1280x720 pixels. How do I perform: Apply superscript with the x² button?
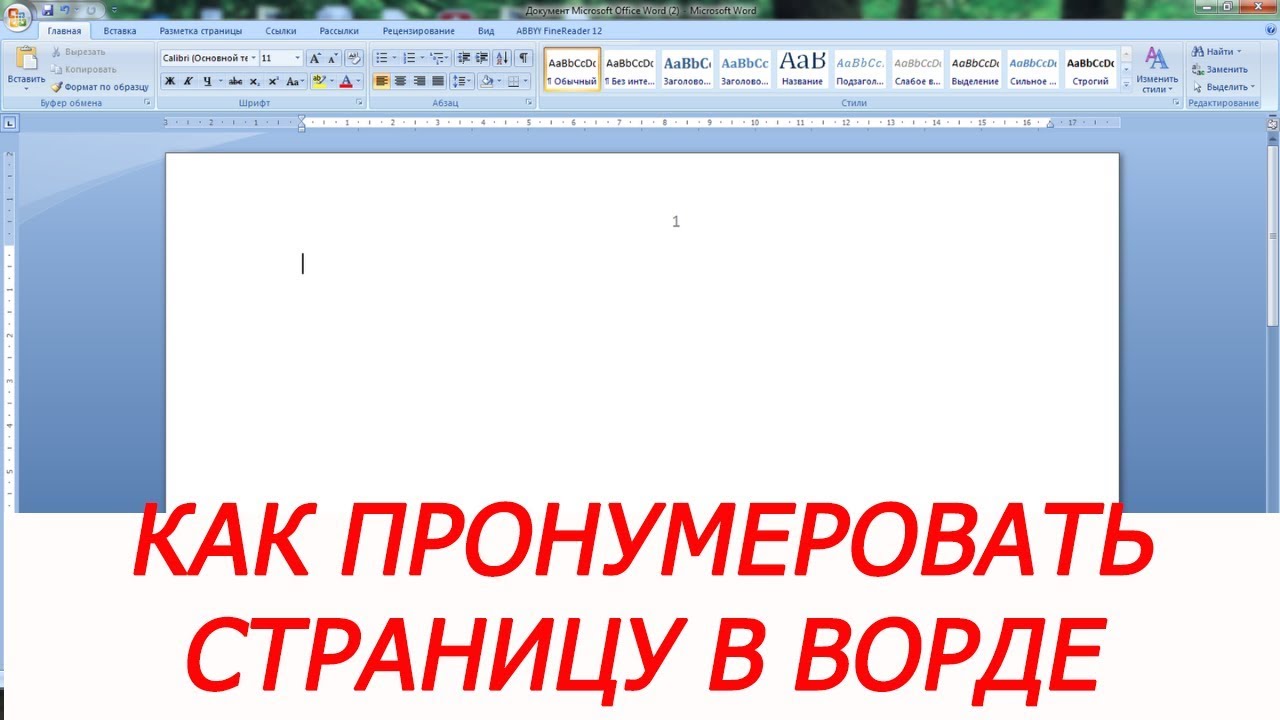(274, 82)
